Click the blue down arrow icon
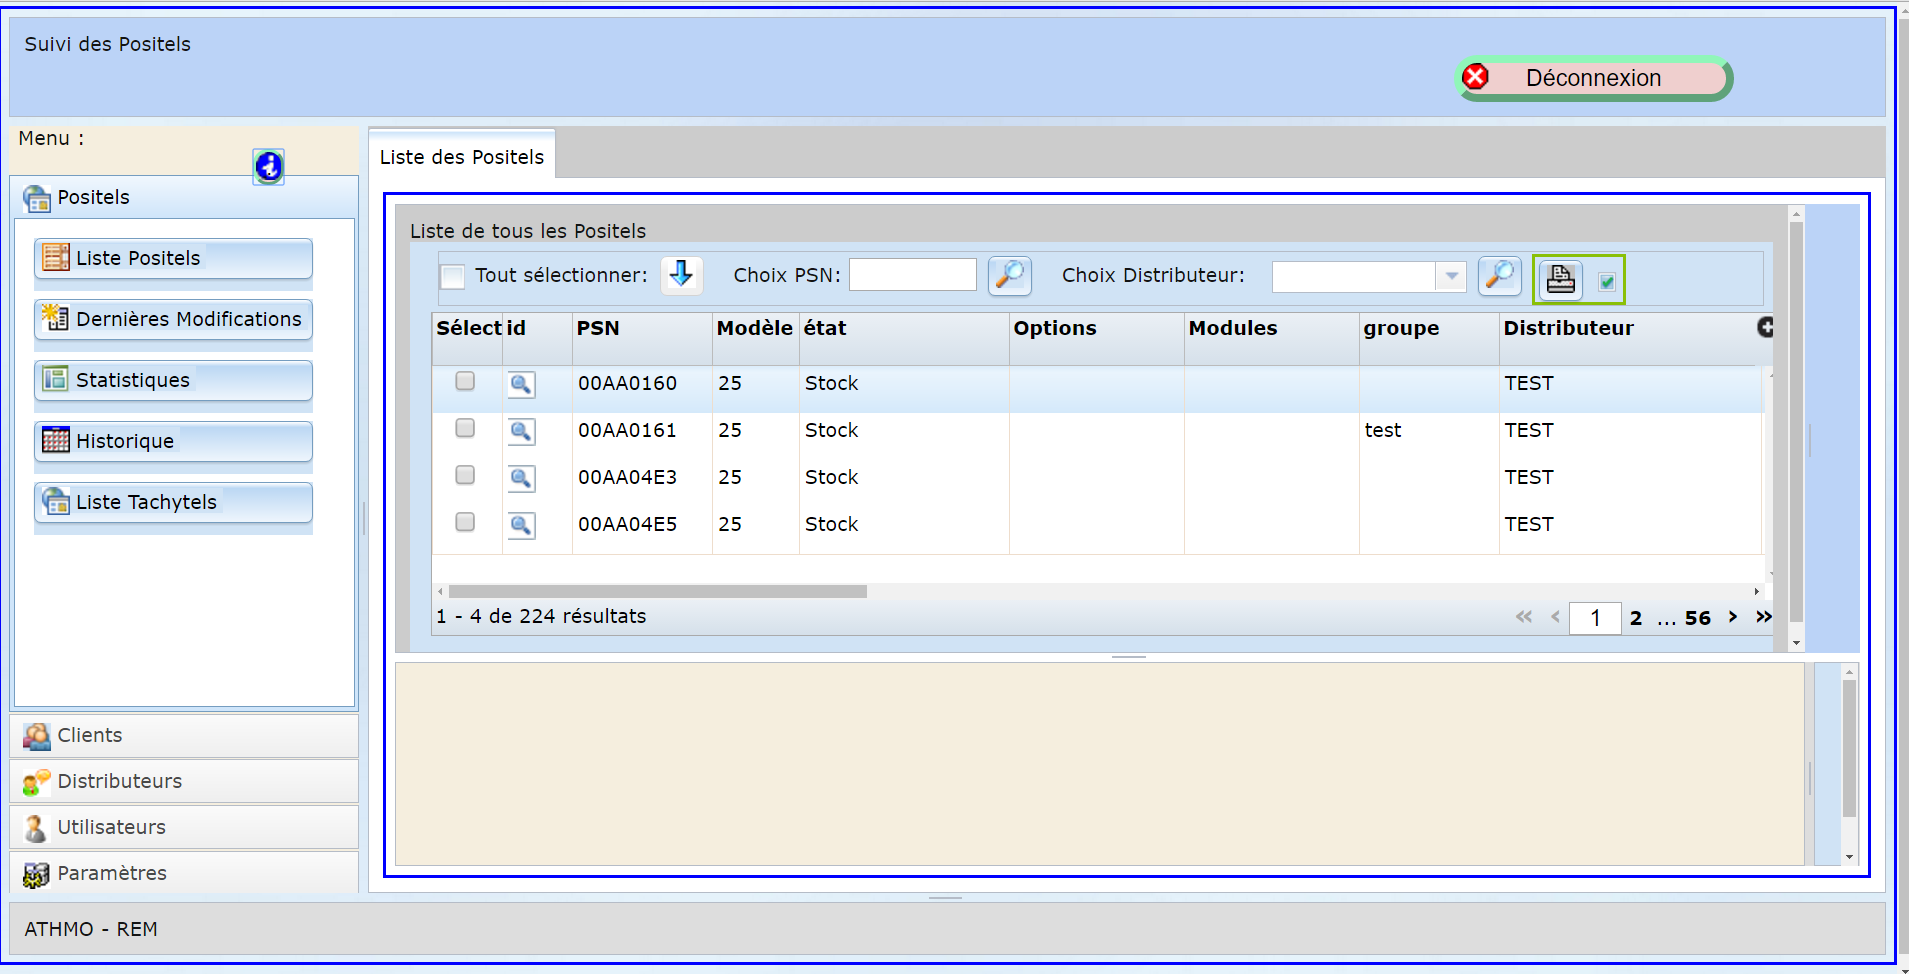This screenshot has width=1909, height=974. [x=681, y=274]
